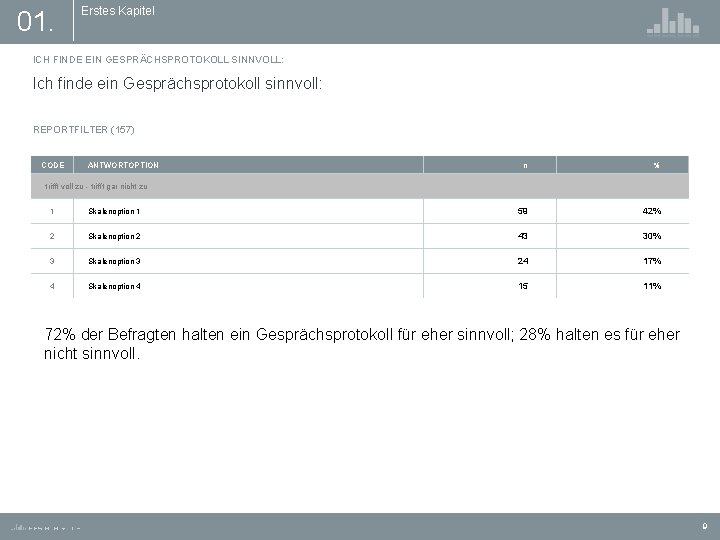This screenshot has width=720, height=540.
Task: Select Skalenoption 1 row label
Action: 114,211
